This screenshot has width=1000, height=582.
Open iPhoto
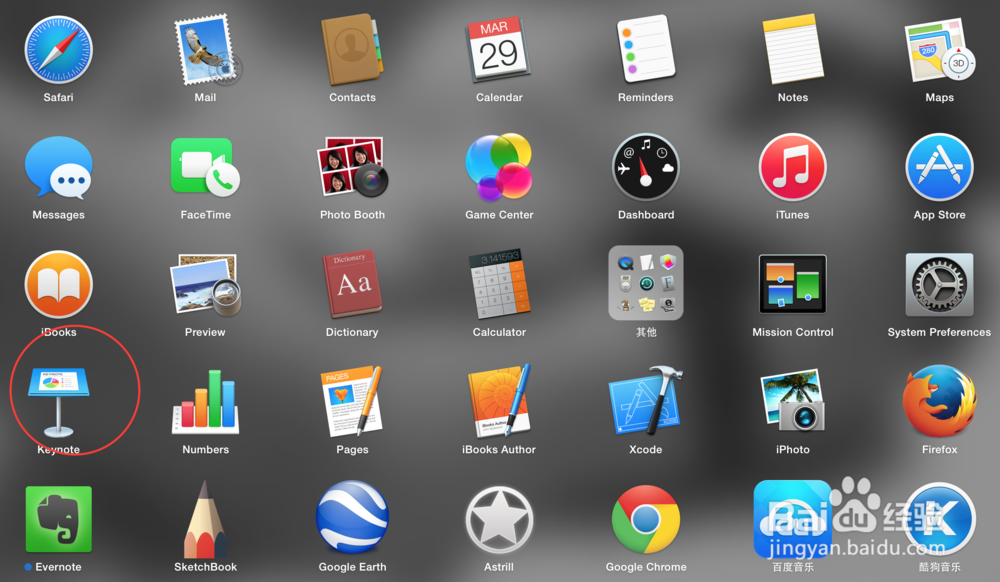[x=793, y=400]
